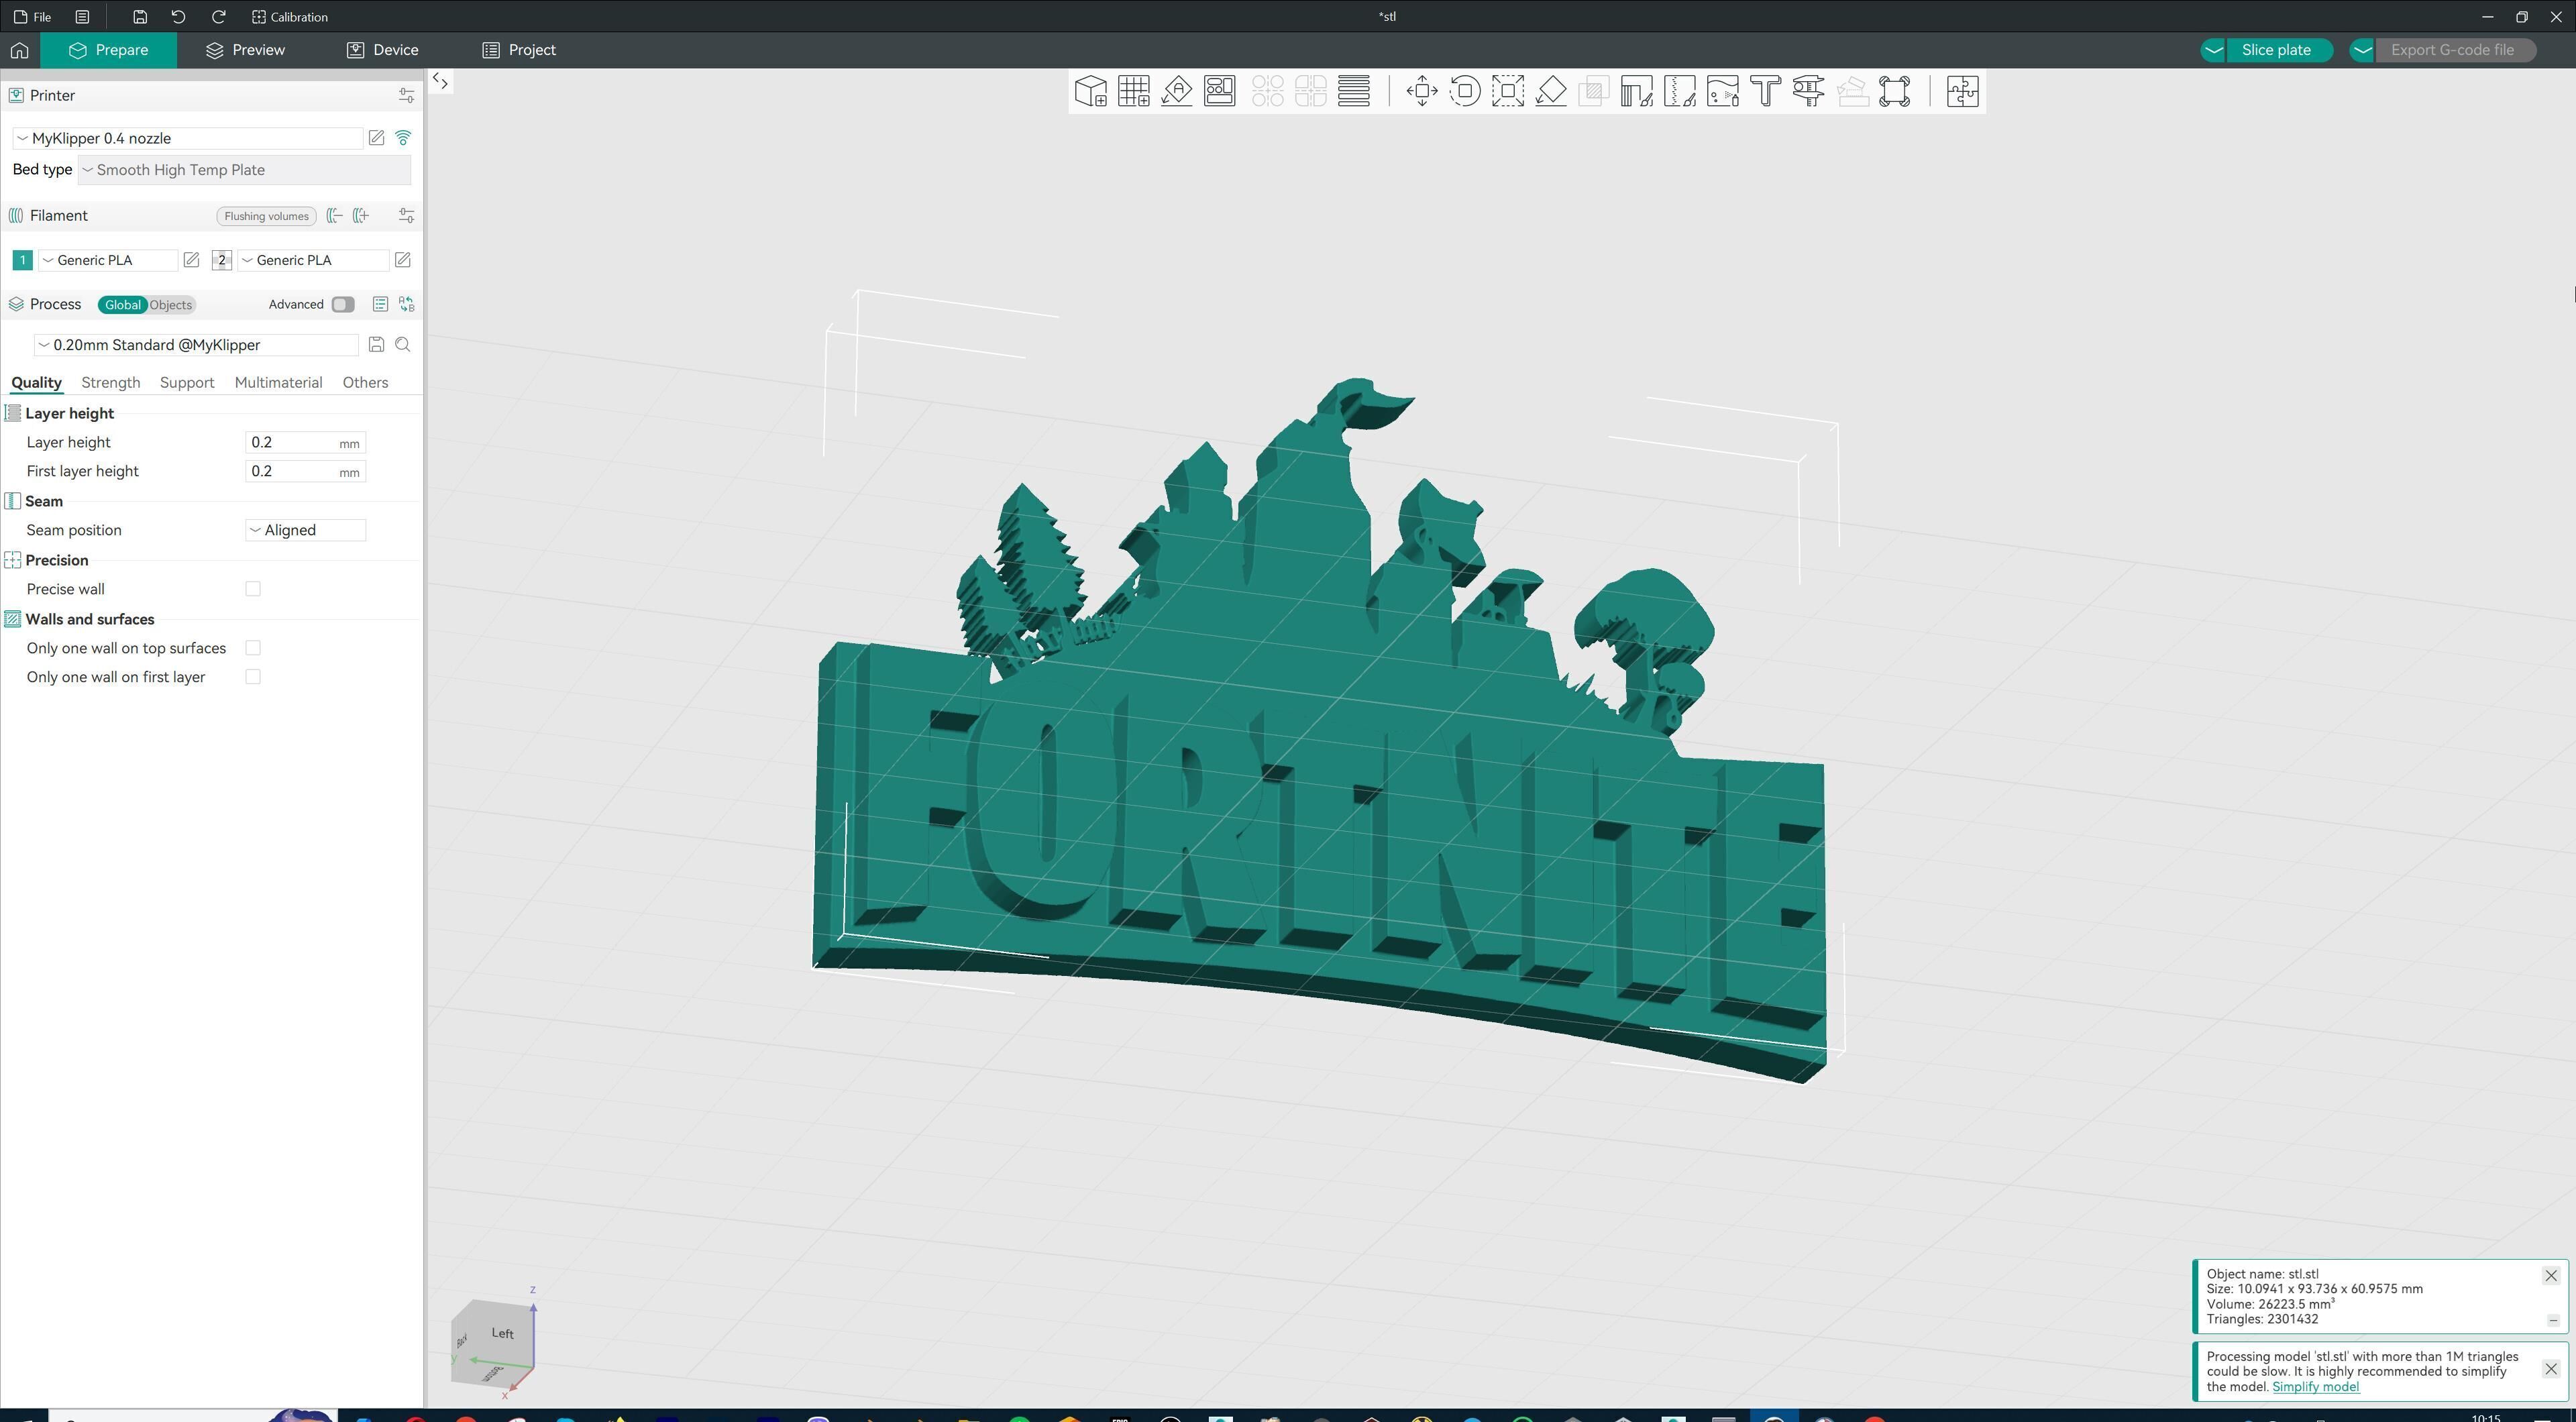
Task: Open the Support settings tab
Action: coord(187,382)
